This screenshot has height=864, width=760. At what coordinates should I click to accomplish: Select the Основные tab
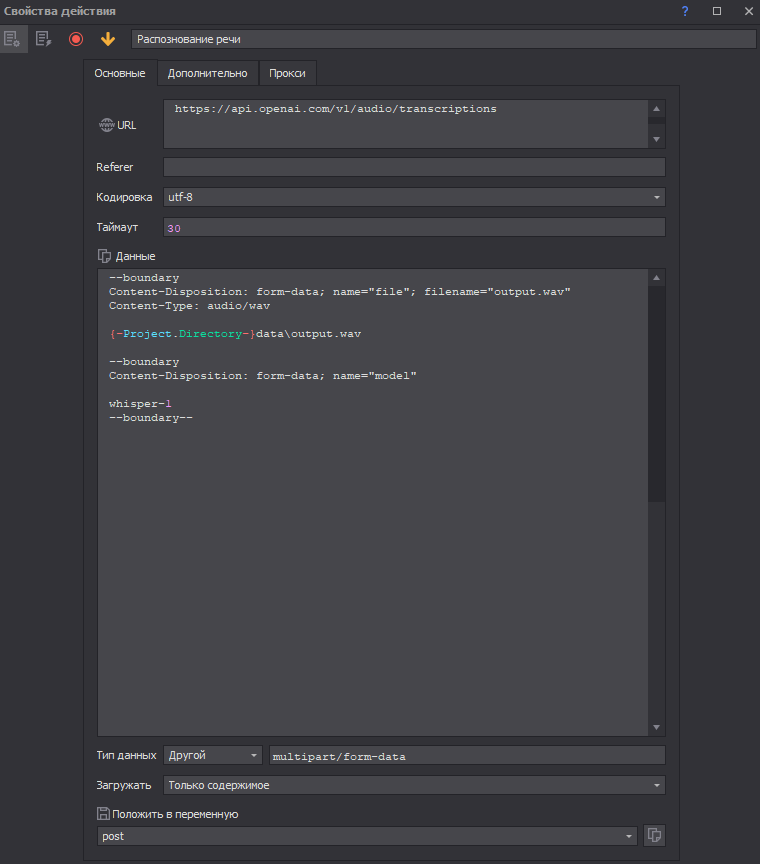click(120, 73)
